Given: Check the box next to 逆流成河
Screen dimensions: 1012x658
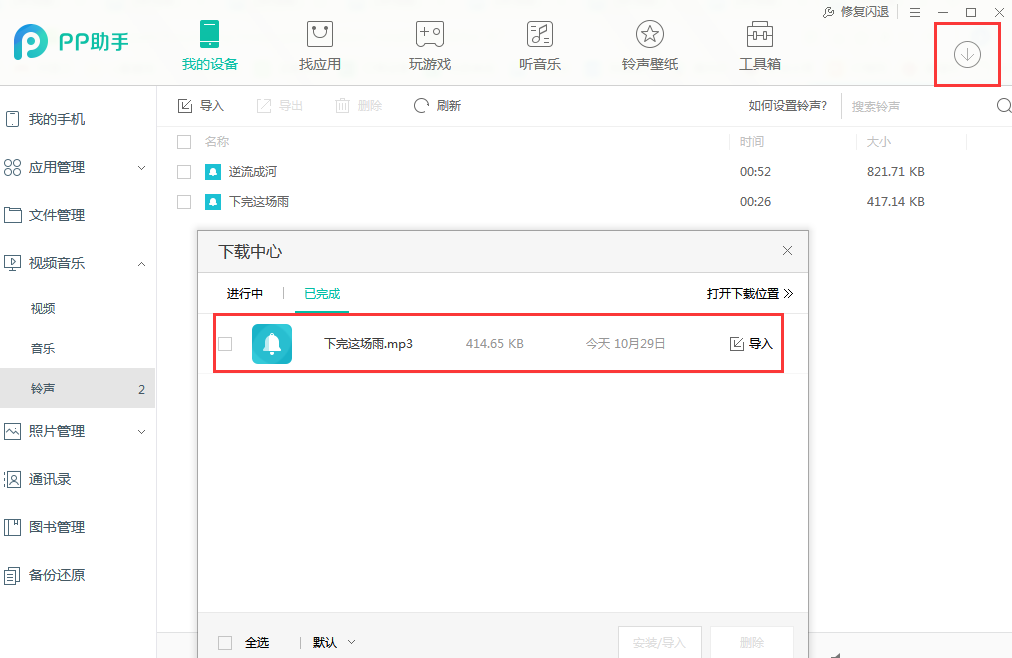Looking at the screenshot, I should tap(184, 171).
